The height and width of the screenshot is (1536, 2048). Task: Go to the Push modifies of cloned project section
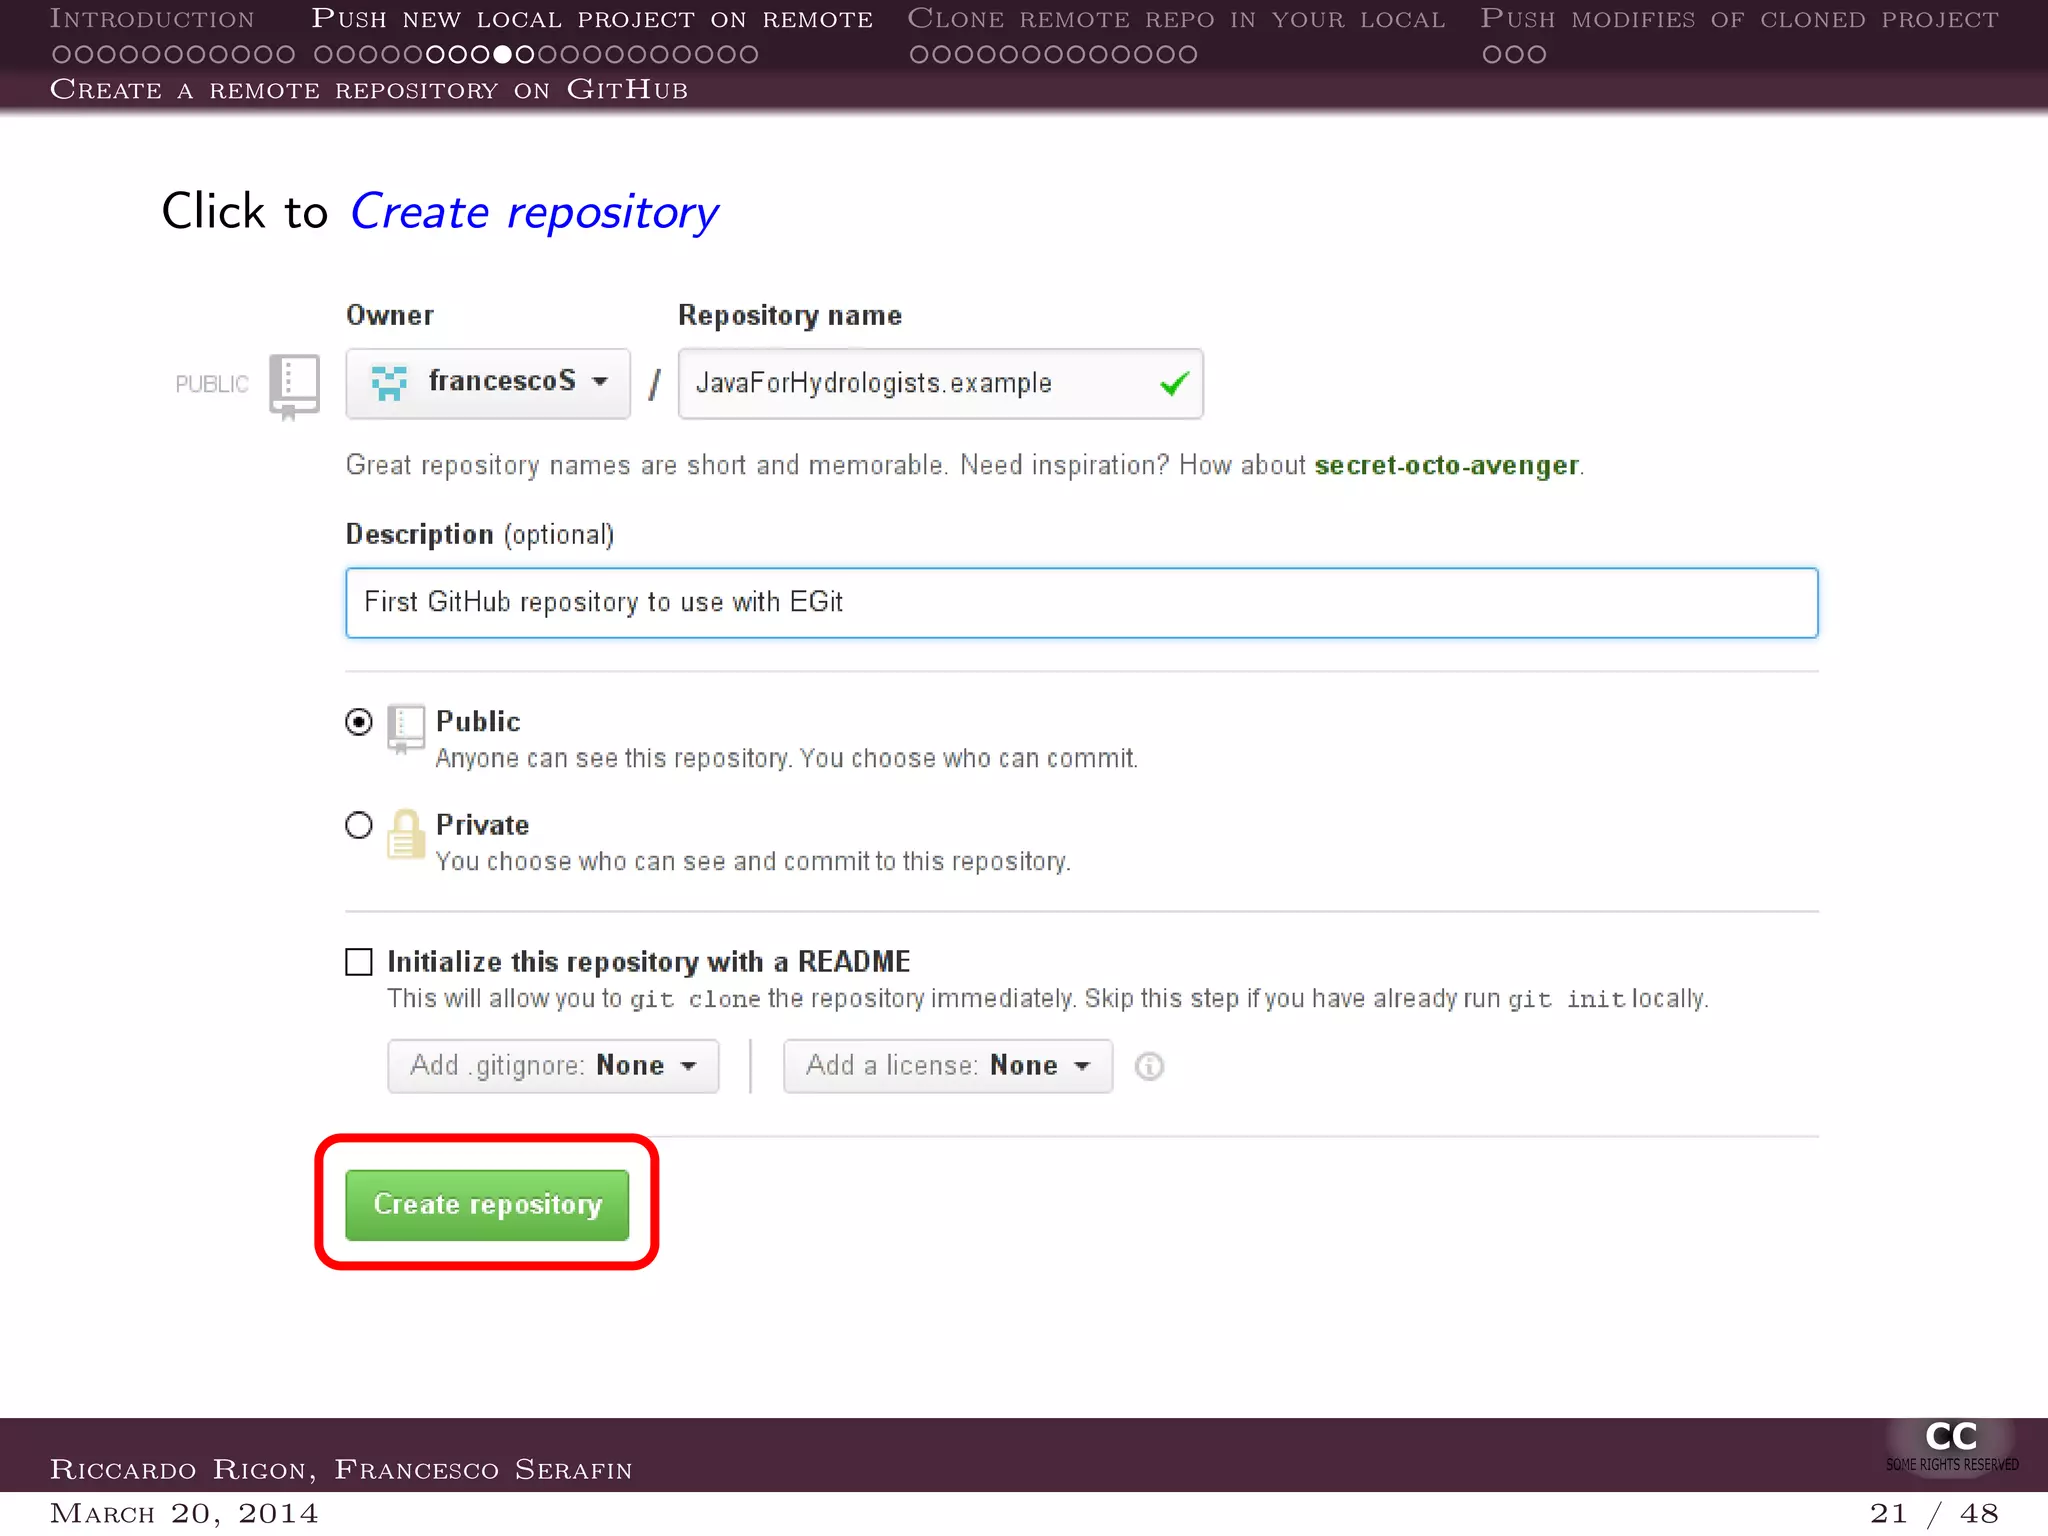click(x=1739, y=19)
